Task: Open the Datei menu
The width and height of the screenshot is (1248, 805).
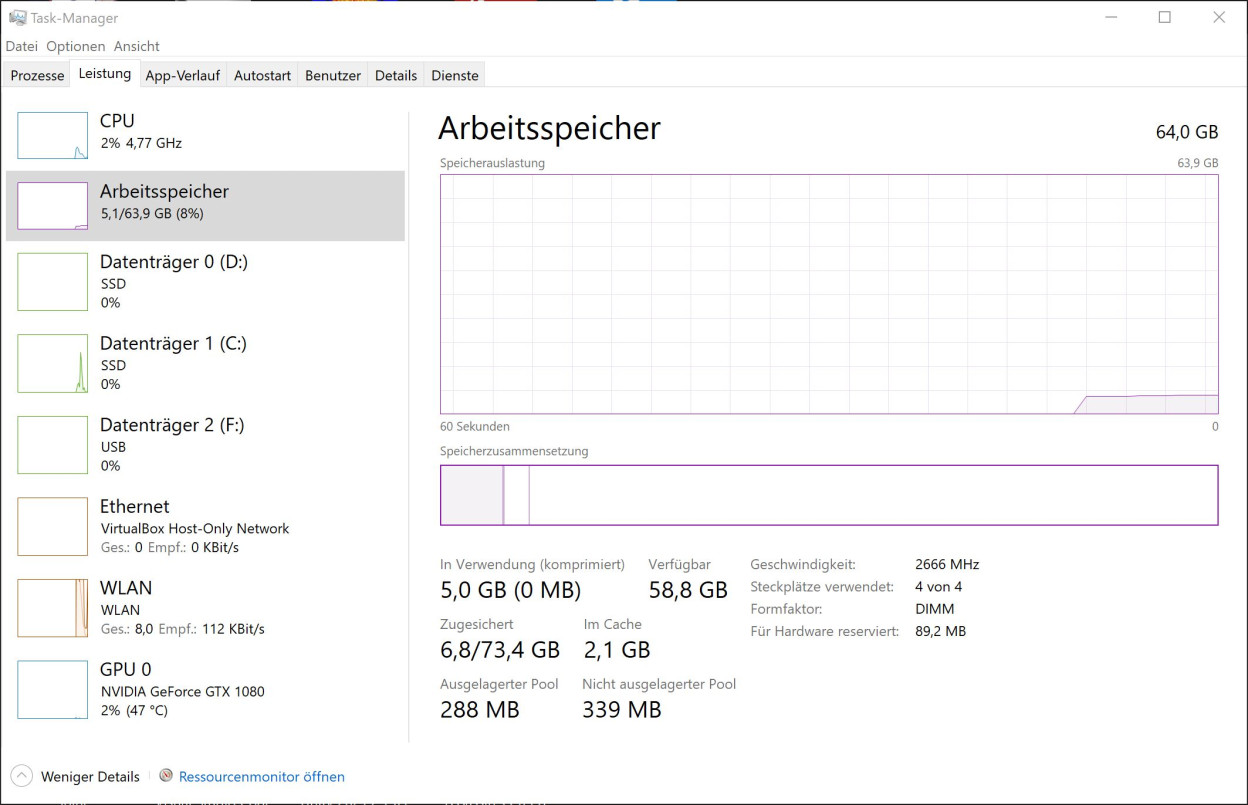Action: click(22, 46)
